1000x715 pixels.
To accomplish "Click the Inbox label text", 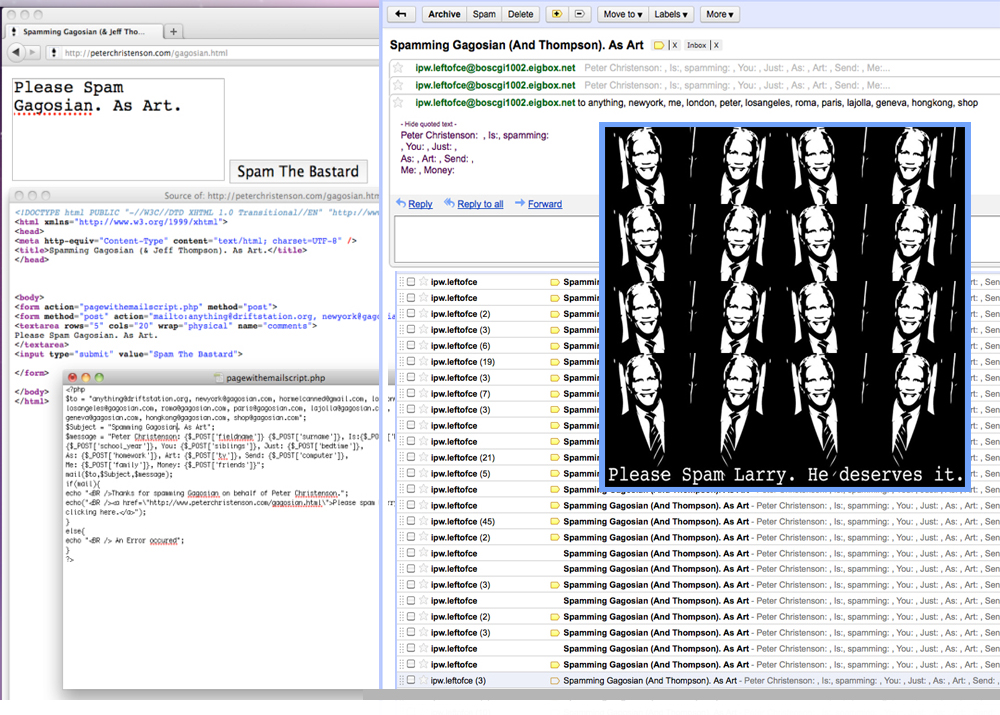I will [696, 45].
